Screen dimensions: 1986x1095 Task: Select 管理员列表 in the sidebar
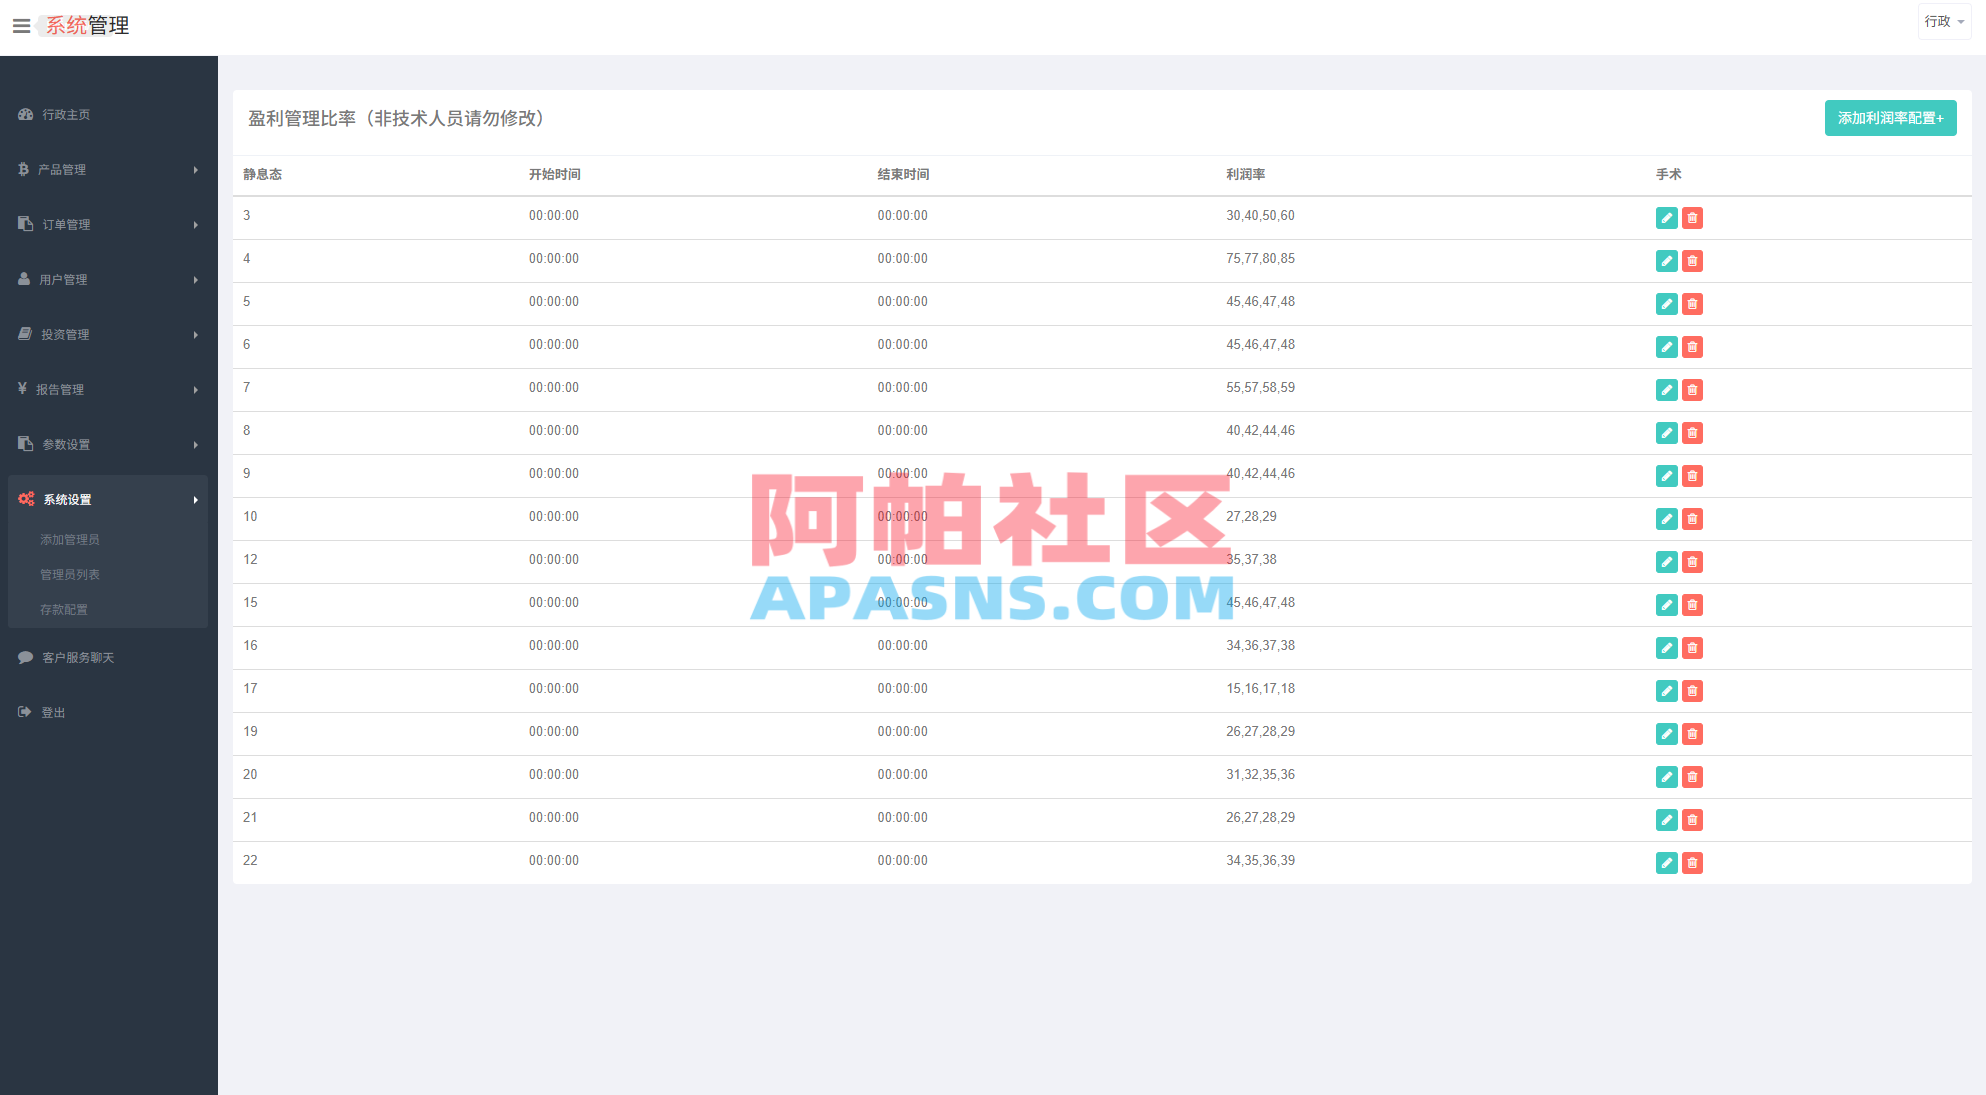point(68,574)
